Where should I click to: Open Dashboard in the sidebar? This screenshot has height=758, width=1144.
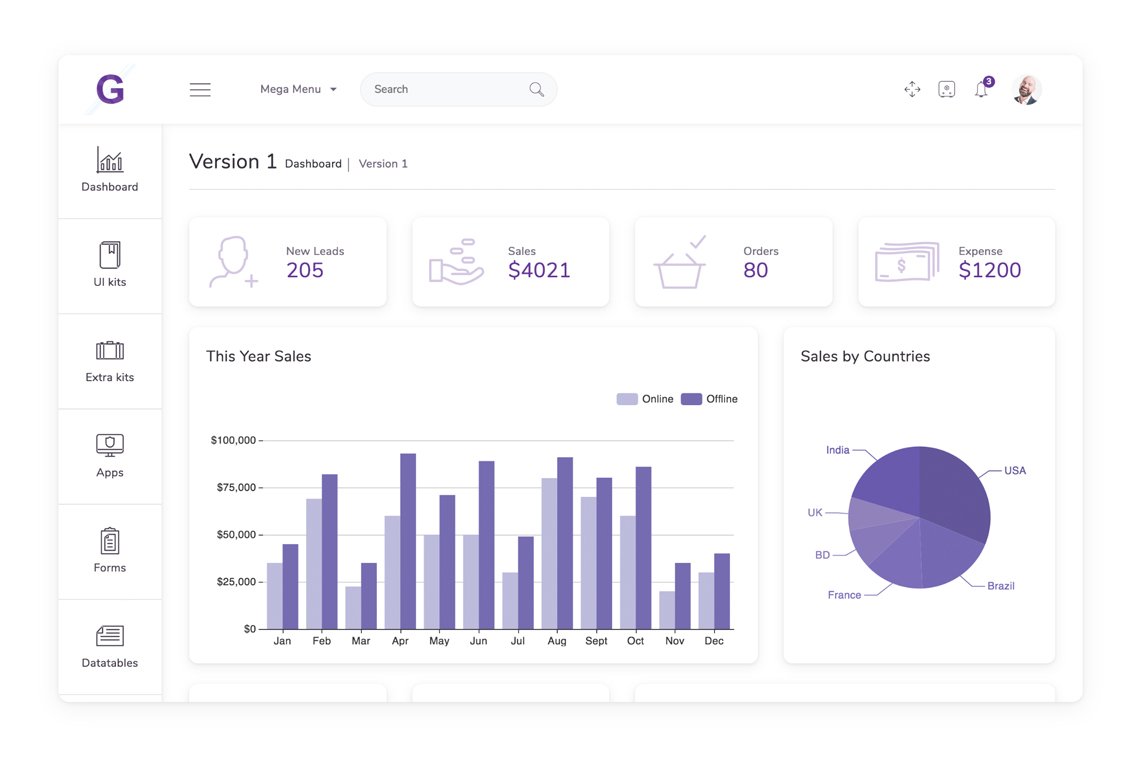click(x=109, y=170)
